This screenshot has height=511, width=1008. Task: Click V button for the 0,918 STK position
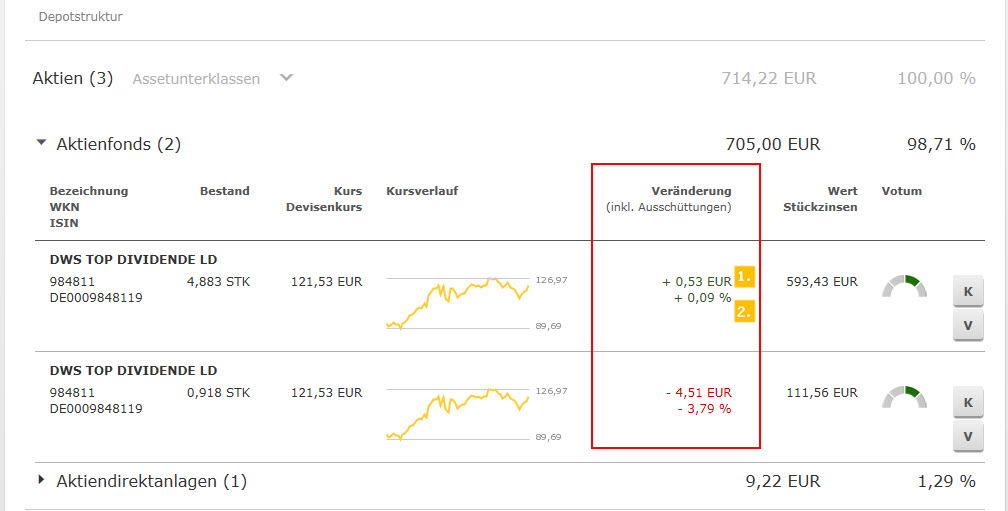click(967, 436)
